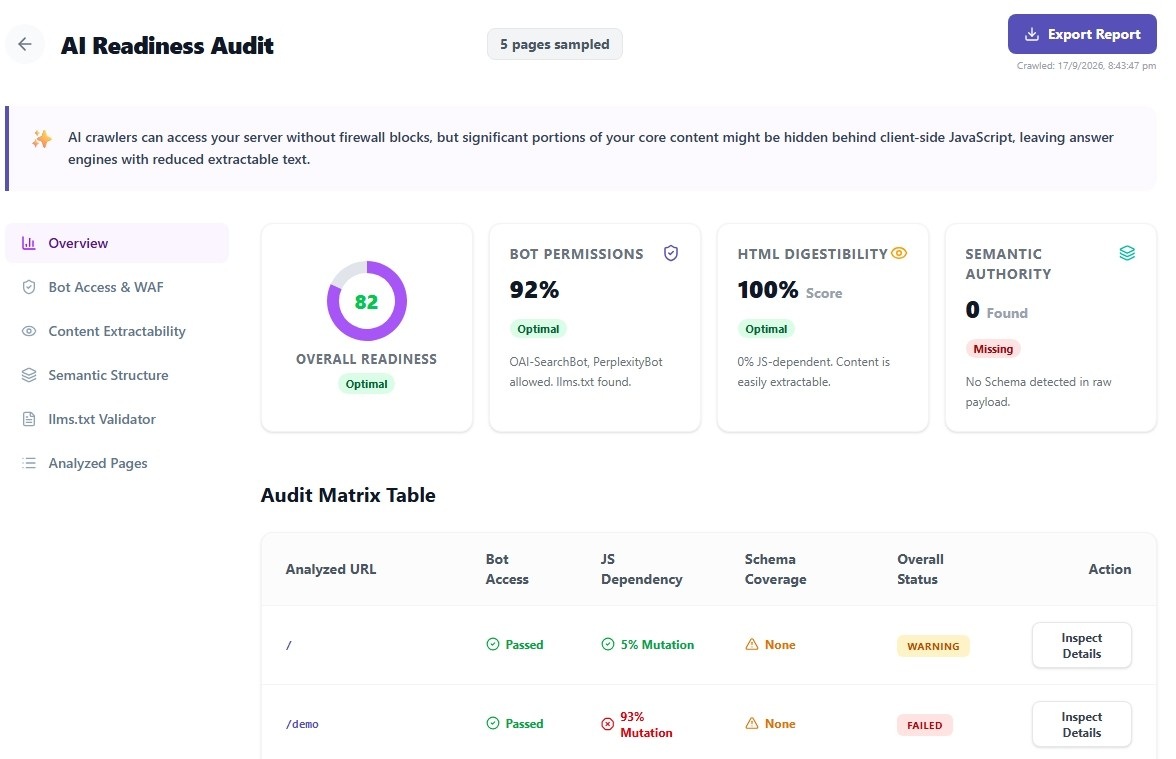Click the eye icon beside Content Extractability
Image resolution: width=1176 pixels, height=759 pixels.
(x=28, y=331)
